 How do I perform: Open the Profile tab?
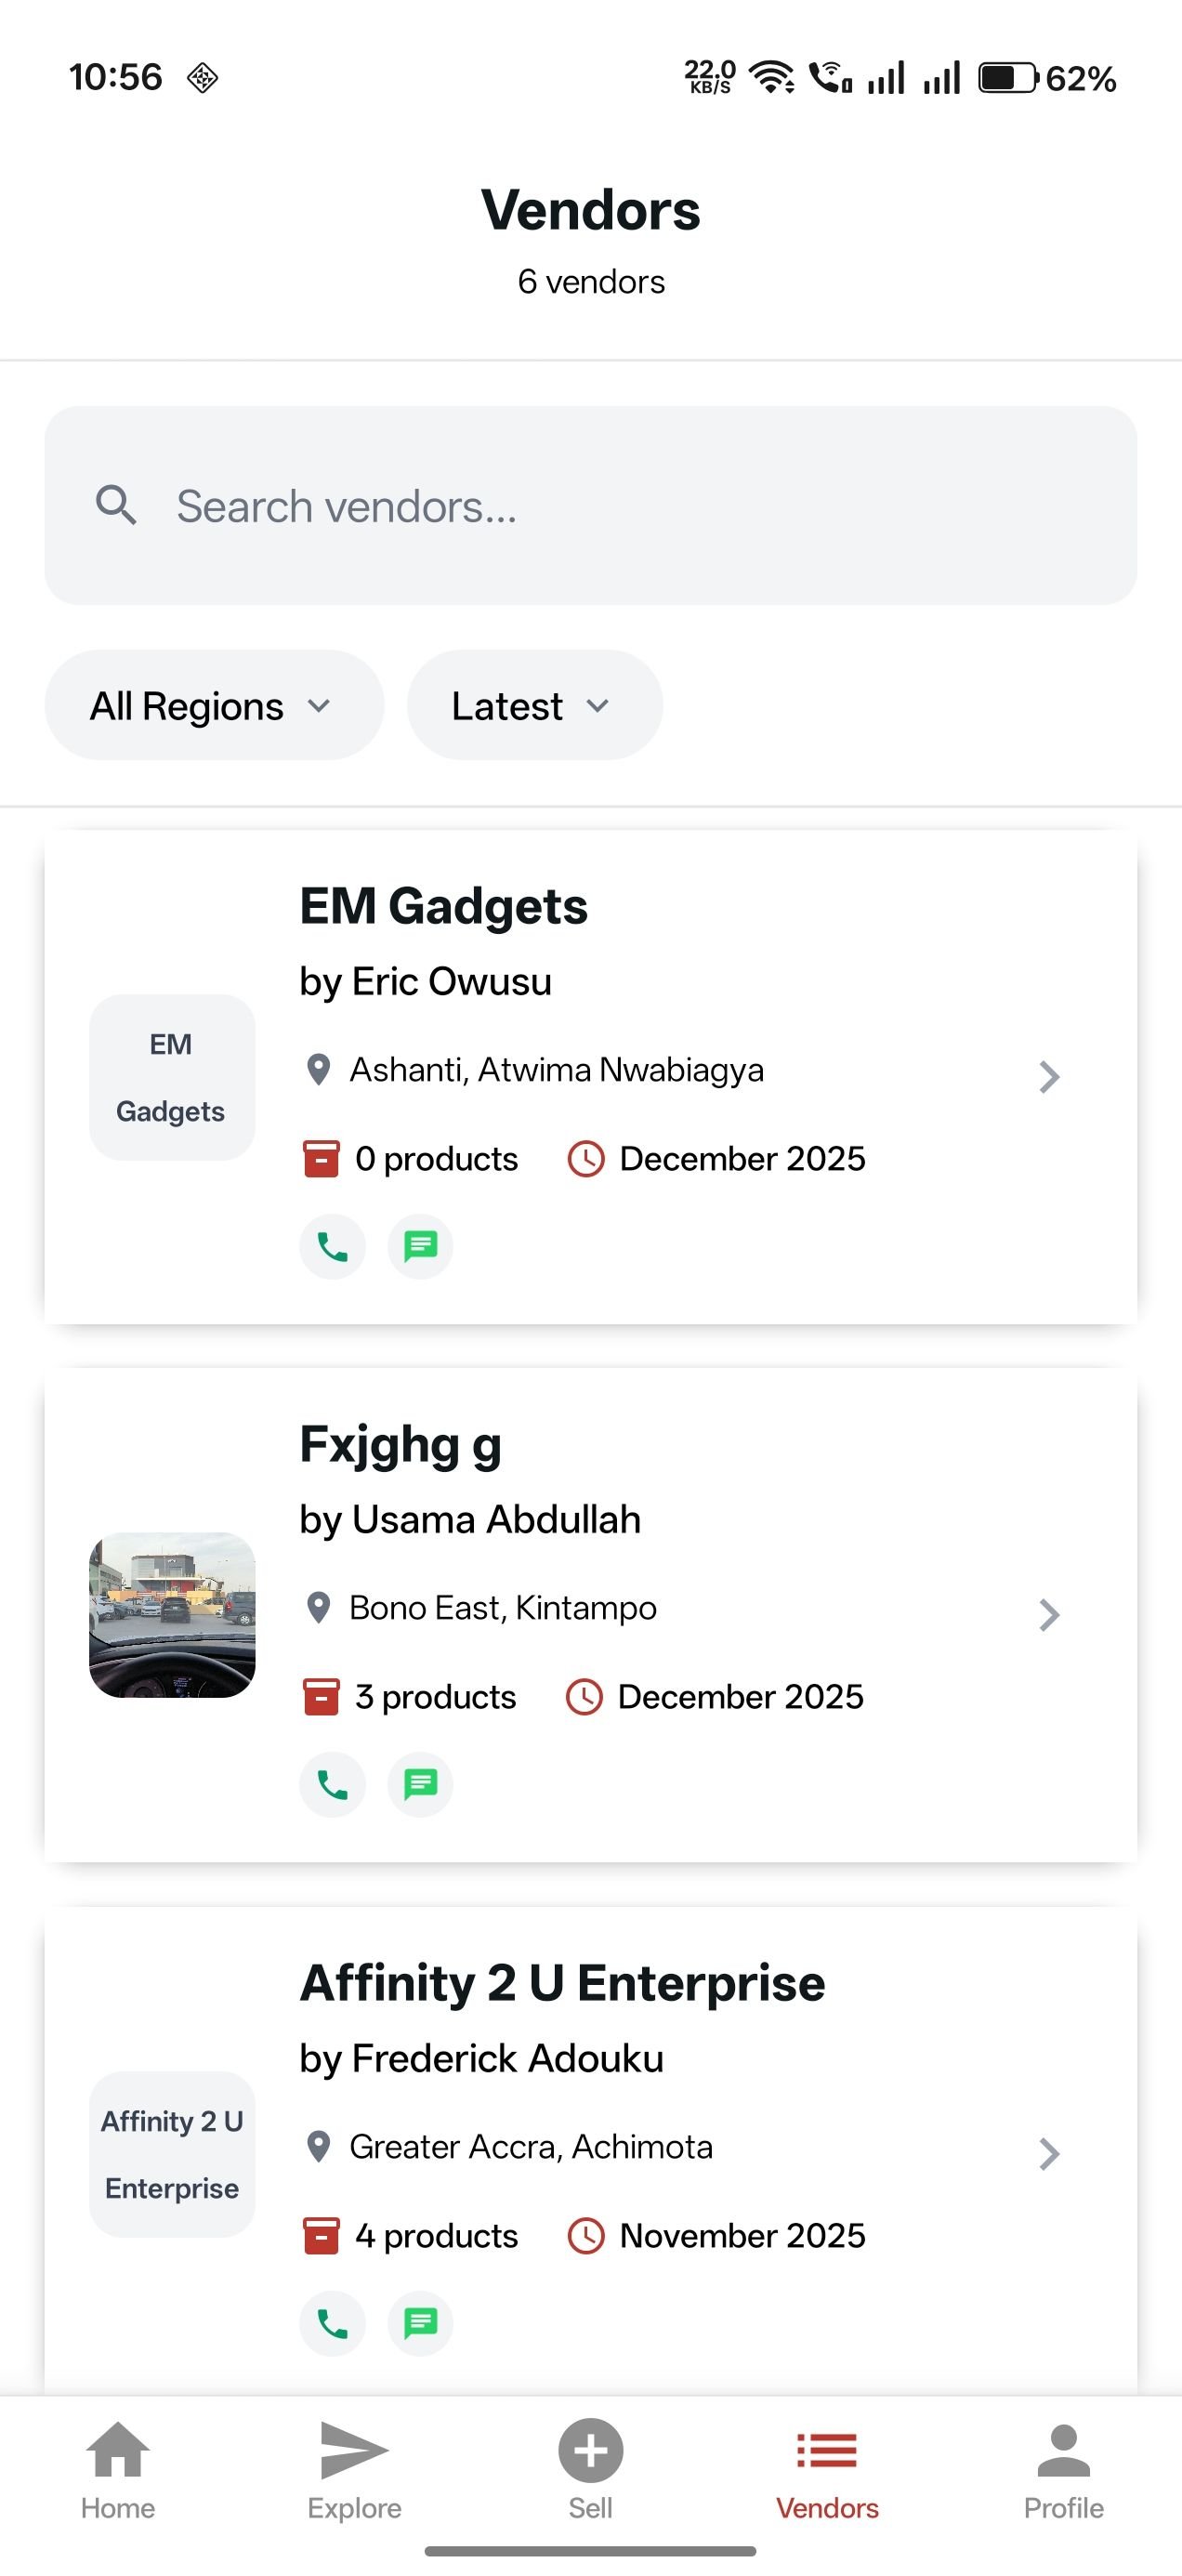[x=1063, y=2470]
